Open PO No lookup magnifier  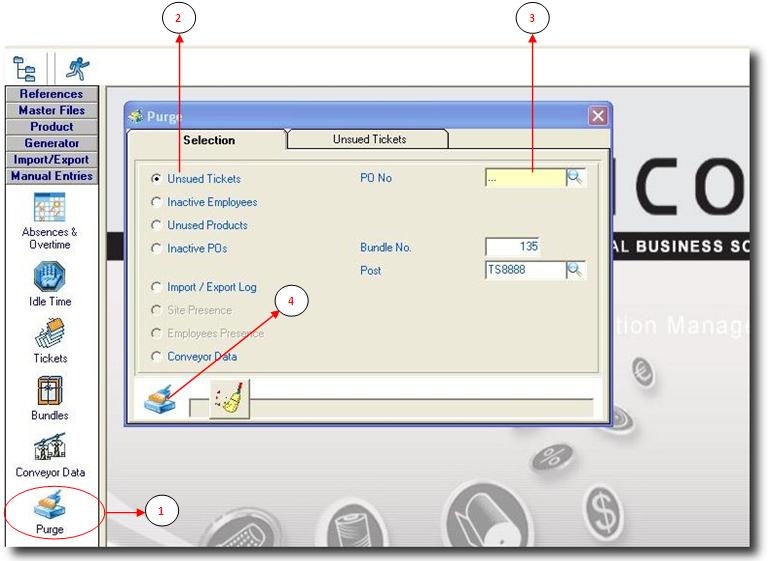576,178
